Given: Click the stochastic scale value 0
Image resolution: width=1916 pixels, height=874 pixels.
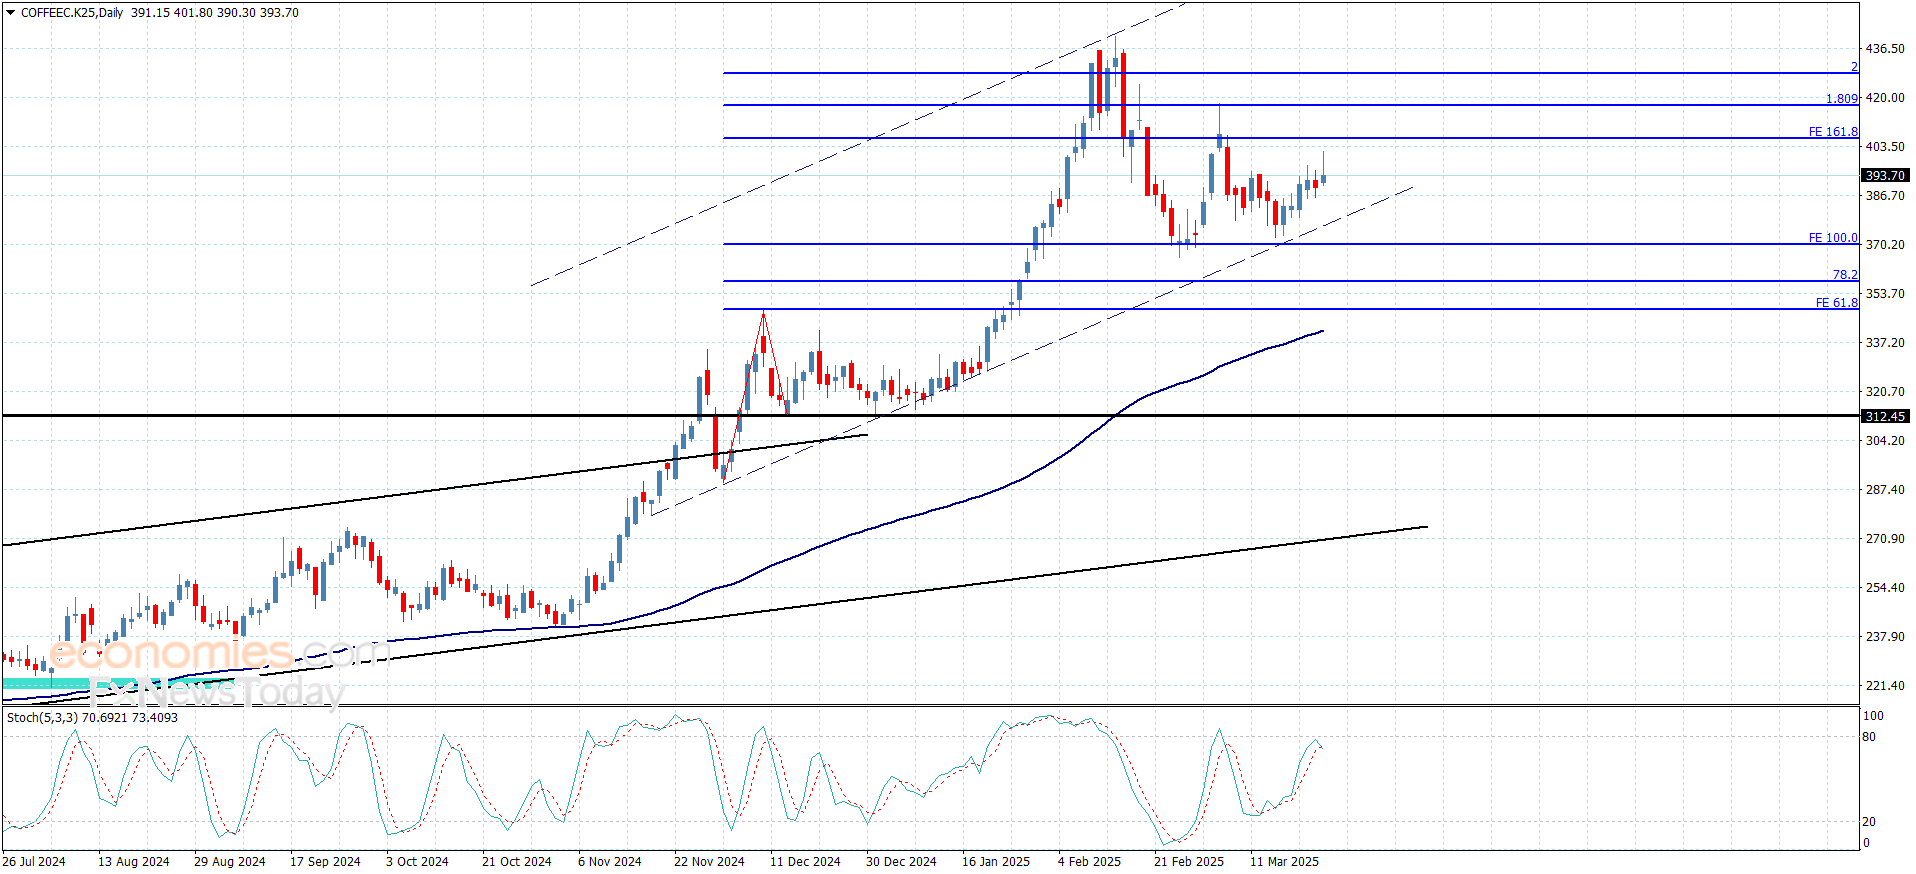Looking at the screenshot, I should tap(1866, 843).
